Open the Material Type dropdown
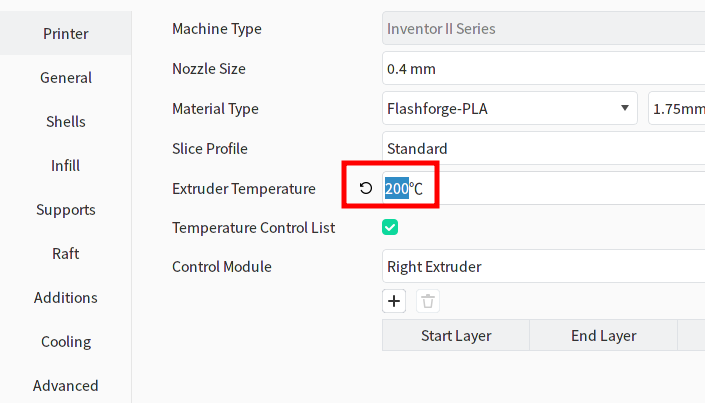Viewport: 705px width, 403px height. point(510,108)
